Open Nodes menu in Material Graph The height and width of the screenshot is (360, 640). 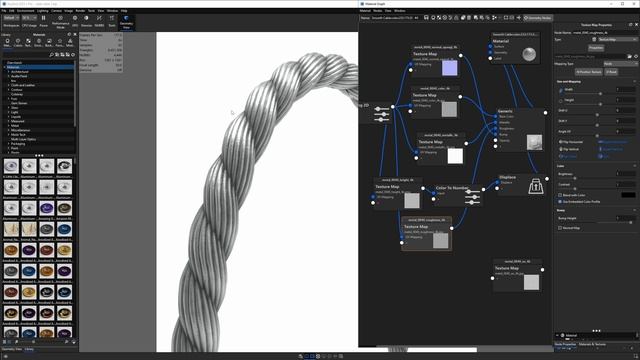pyautogui.click(x=378, y=11)
